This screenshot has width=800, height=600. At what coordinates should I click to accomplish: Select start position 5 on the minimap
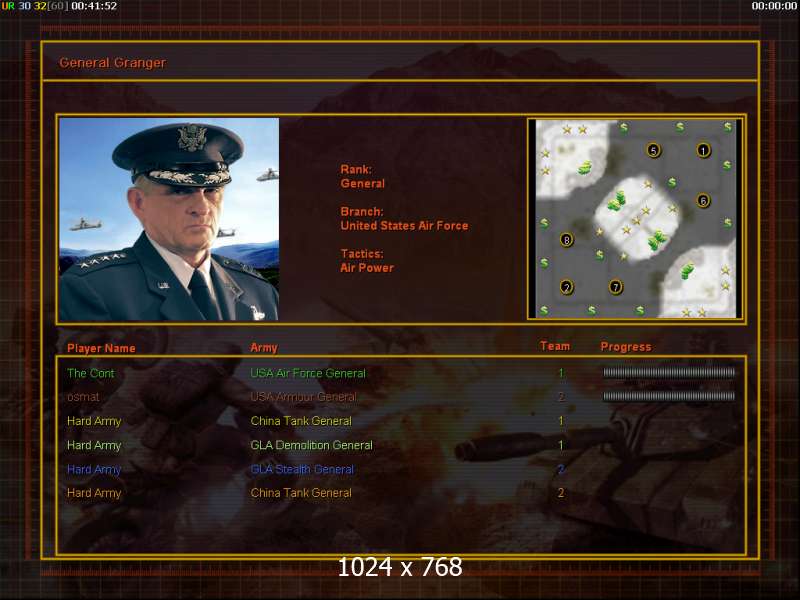[654, 151]
